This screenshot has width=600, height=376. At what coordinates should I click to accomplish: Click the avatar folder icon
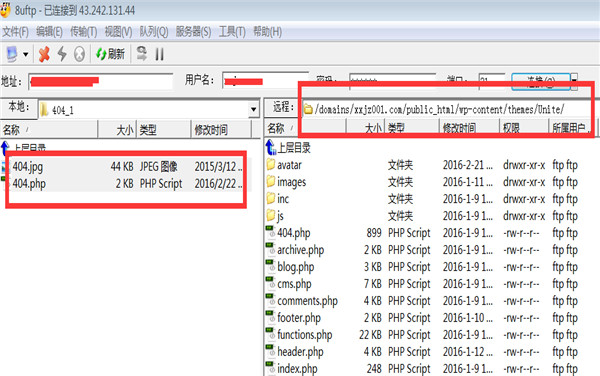(x=271, y=164)
